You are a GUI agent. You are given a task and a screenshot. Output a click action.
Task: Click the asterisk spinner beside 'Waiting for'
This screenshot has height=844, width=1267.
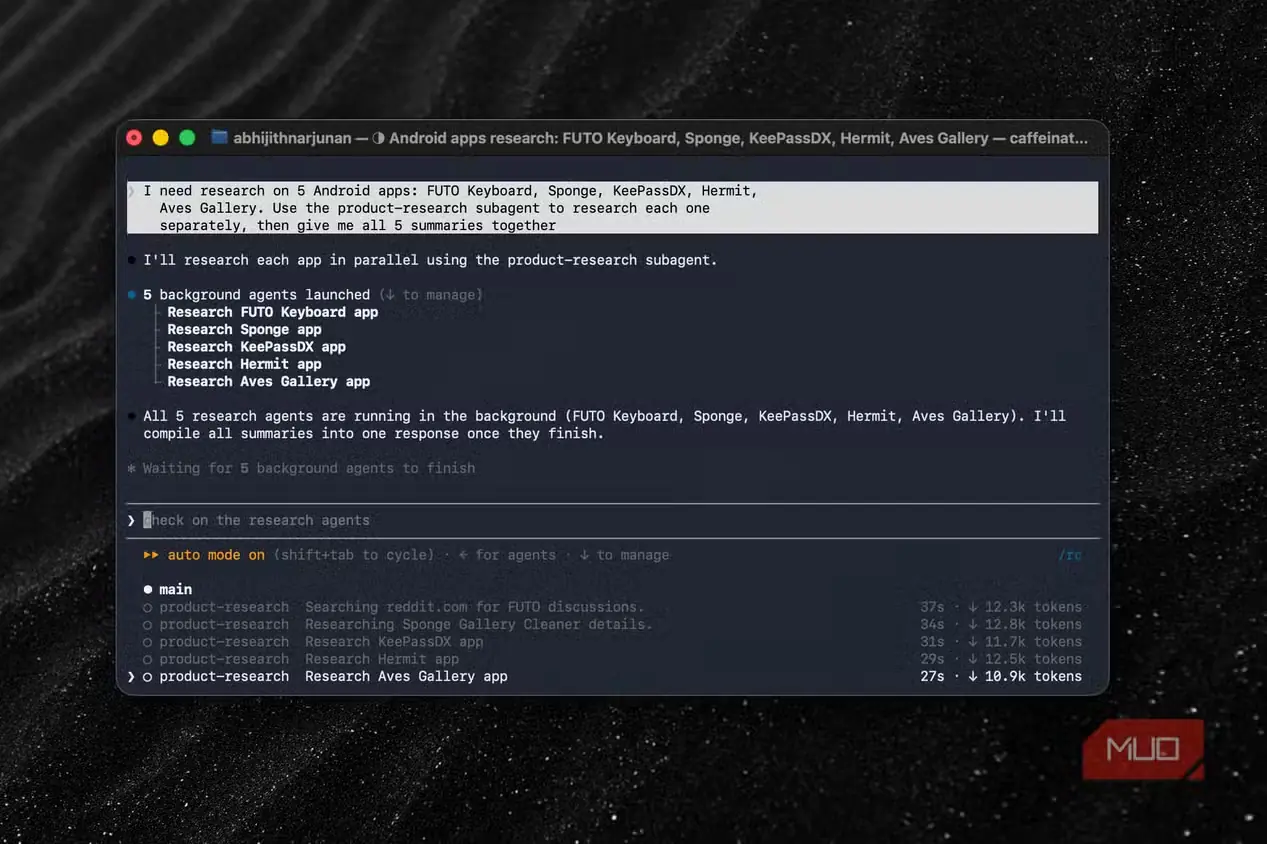(132, 468)
